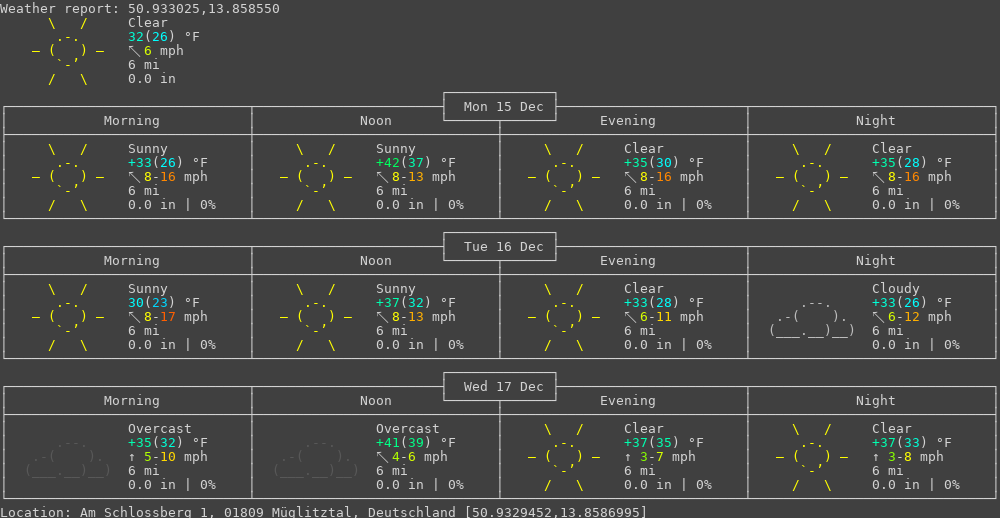This screenshot has height=518, width=1000.
Task: Select the Mon 15 Dec date header
Action: point(500,107)
